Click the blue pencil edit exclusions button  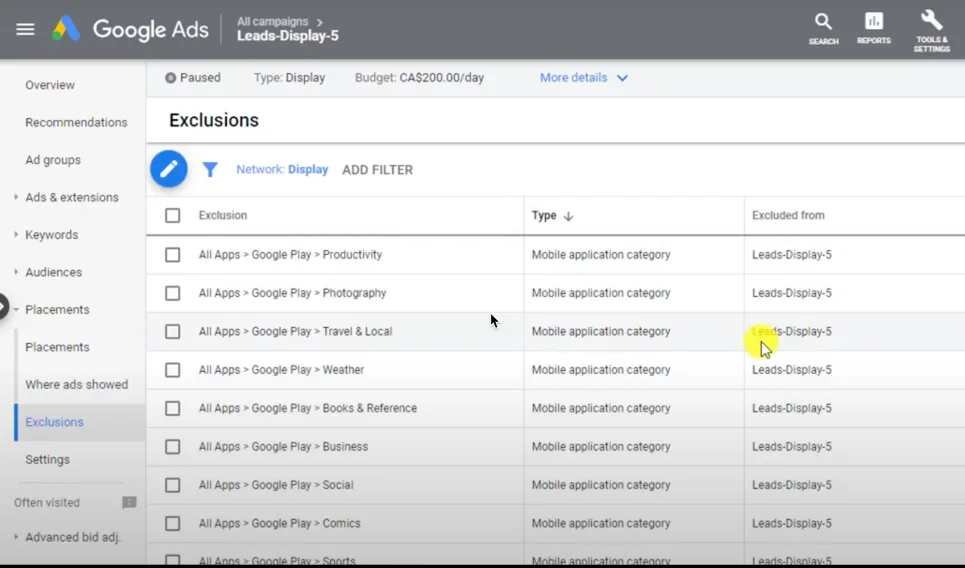169,169
